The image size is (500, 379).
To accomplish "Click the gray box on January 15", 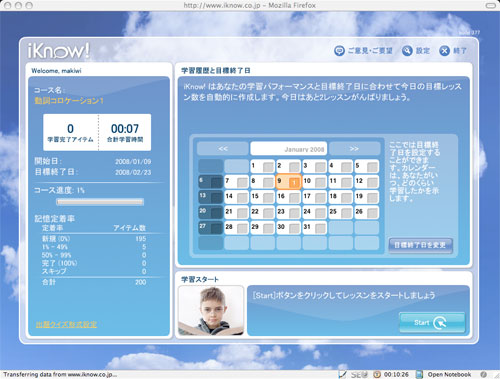I will pyautogui.click(x=268, y=198).
